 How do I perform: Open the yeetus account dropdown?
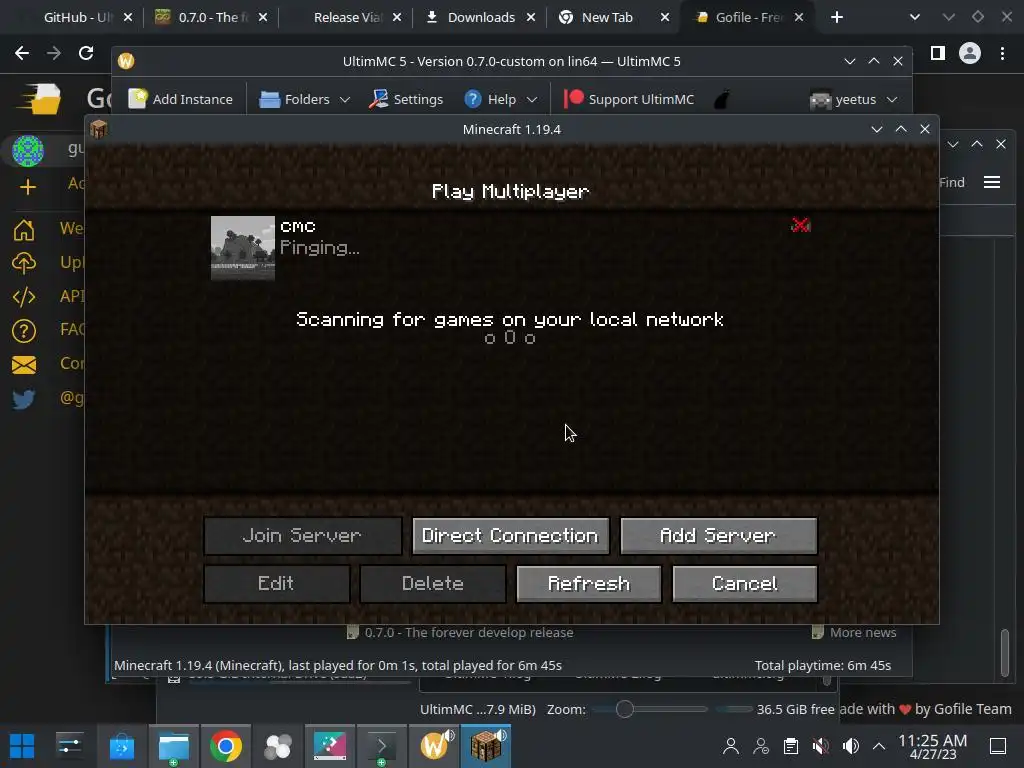854,99
